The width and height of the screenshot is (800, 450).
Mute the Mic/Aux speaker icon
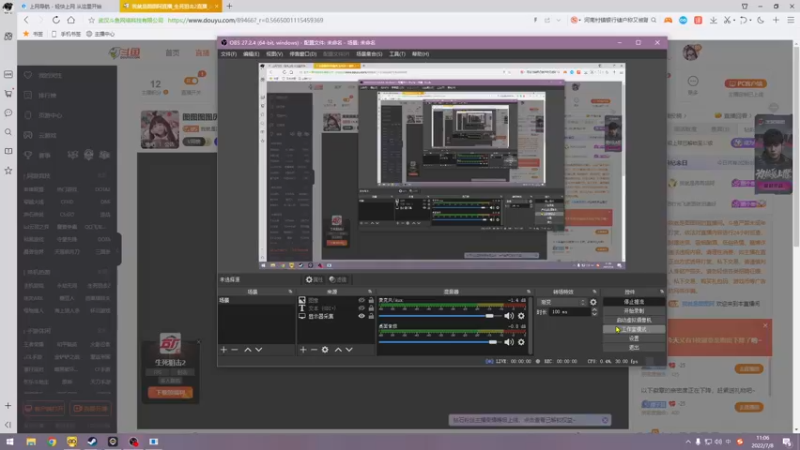pos(509,316)
